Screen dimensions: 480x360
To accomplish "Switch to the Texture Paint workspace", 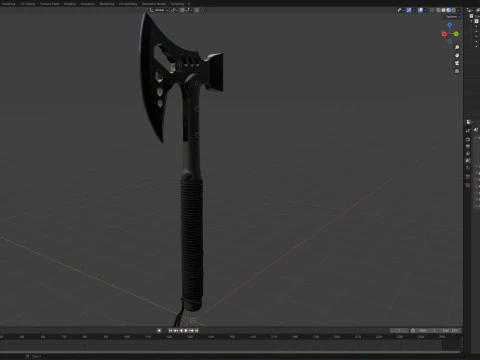I will pos(49,4).
